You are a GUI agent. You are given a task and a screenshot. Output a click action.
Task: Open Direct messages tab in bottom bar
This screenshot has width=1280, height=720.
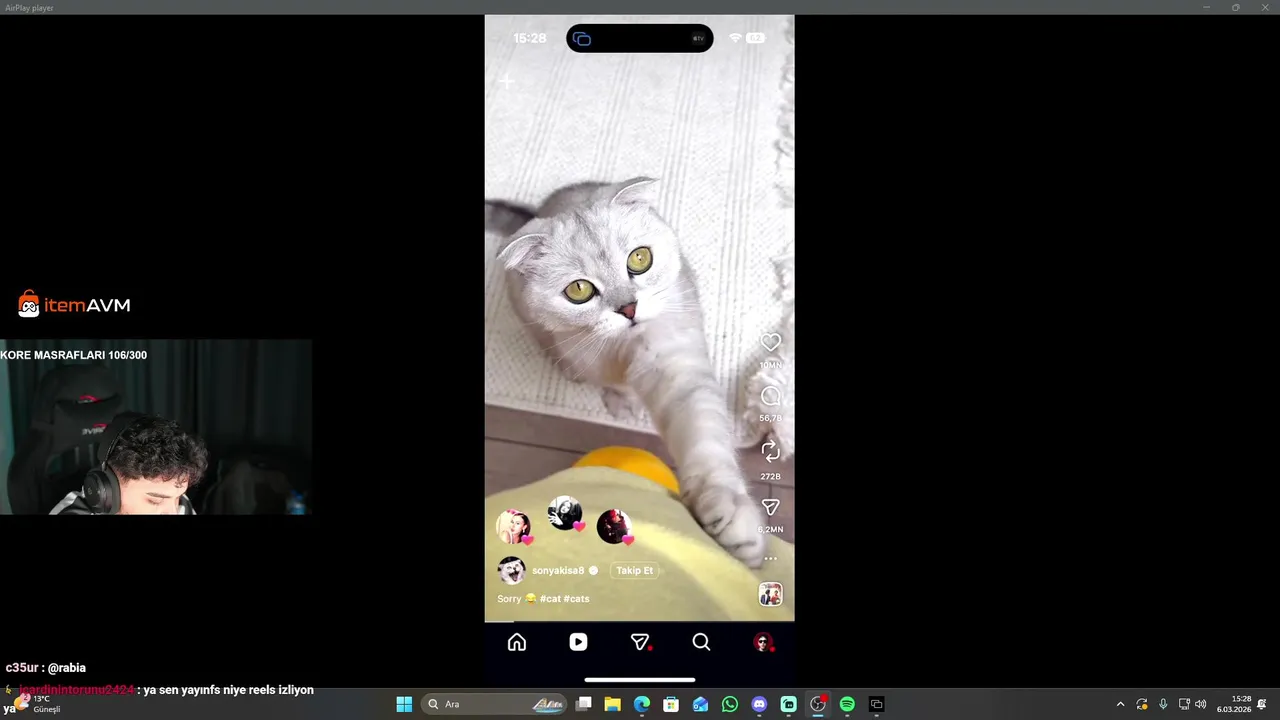point(640,642)
